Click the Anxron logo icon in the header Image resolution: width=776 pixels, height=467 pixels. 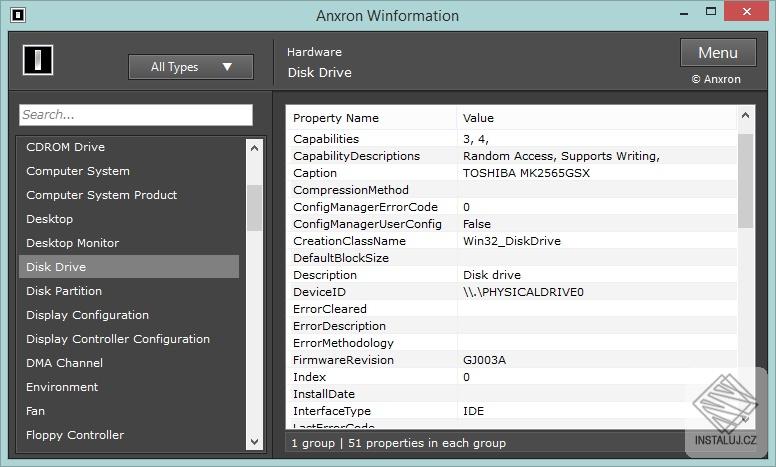coord(38,60)
